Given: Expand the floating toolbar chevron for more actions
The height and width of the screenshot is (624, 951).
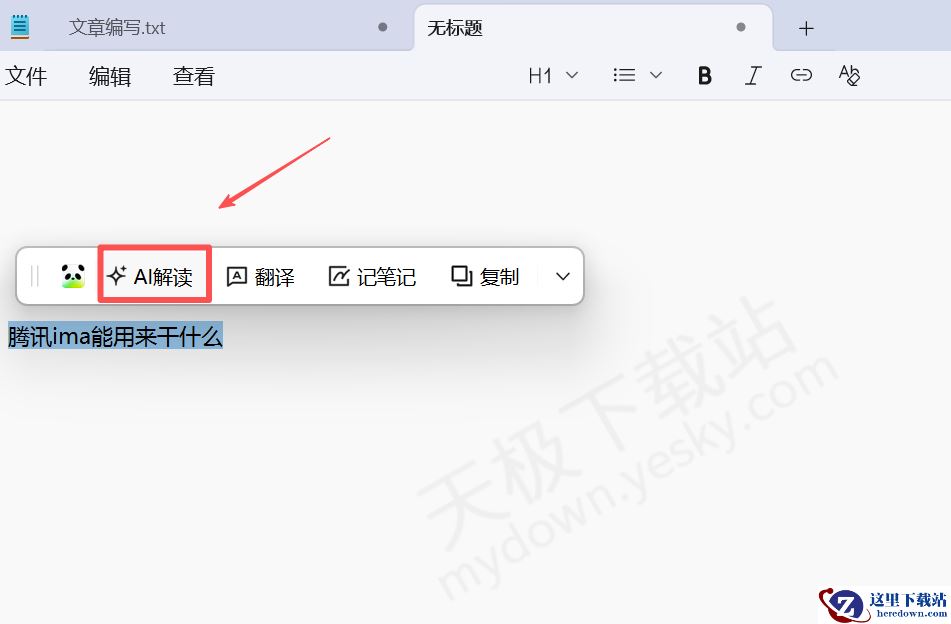Looking at the screenshot, I should pos(561,276).
